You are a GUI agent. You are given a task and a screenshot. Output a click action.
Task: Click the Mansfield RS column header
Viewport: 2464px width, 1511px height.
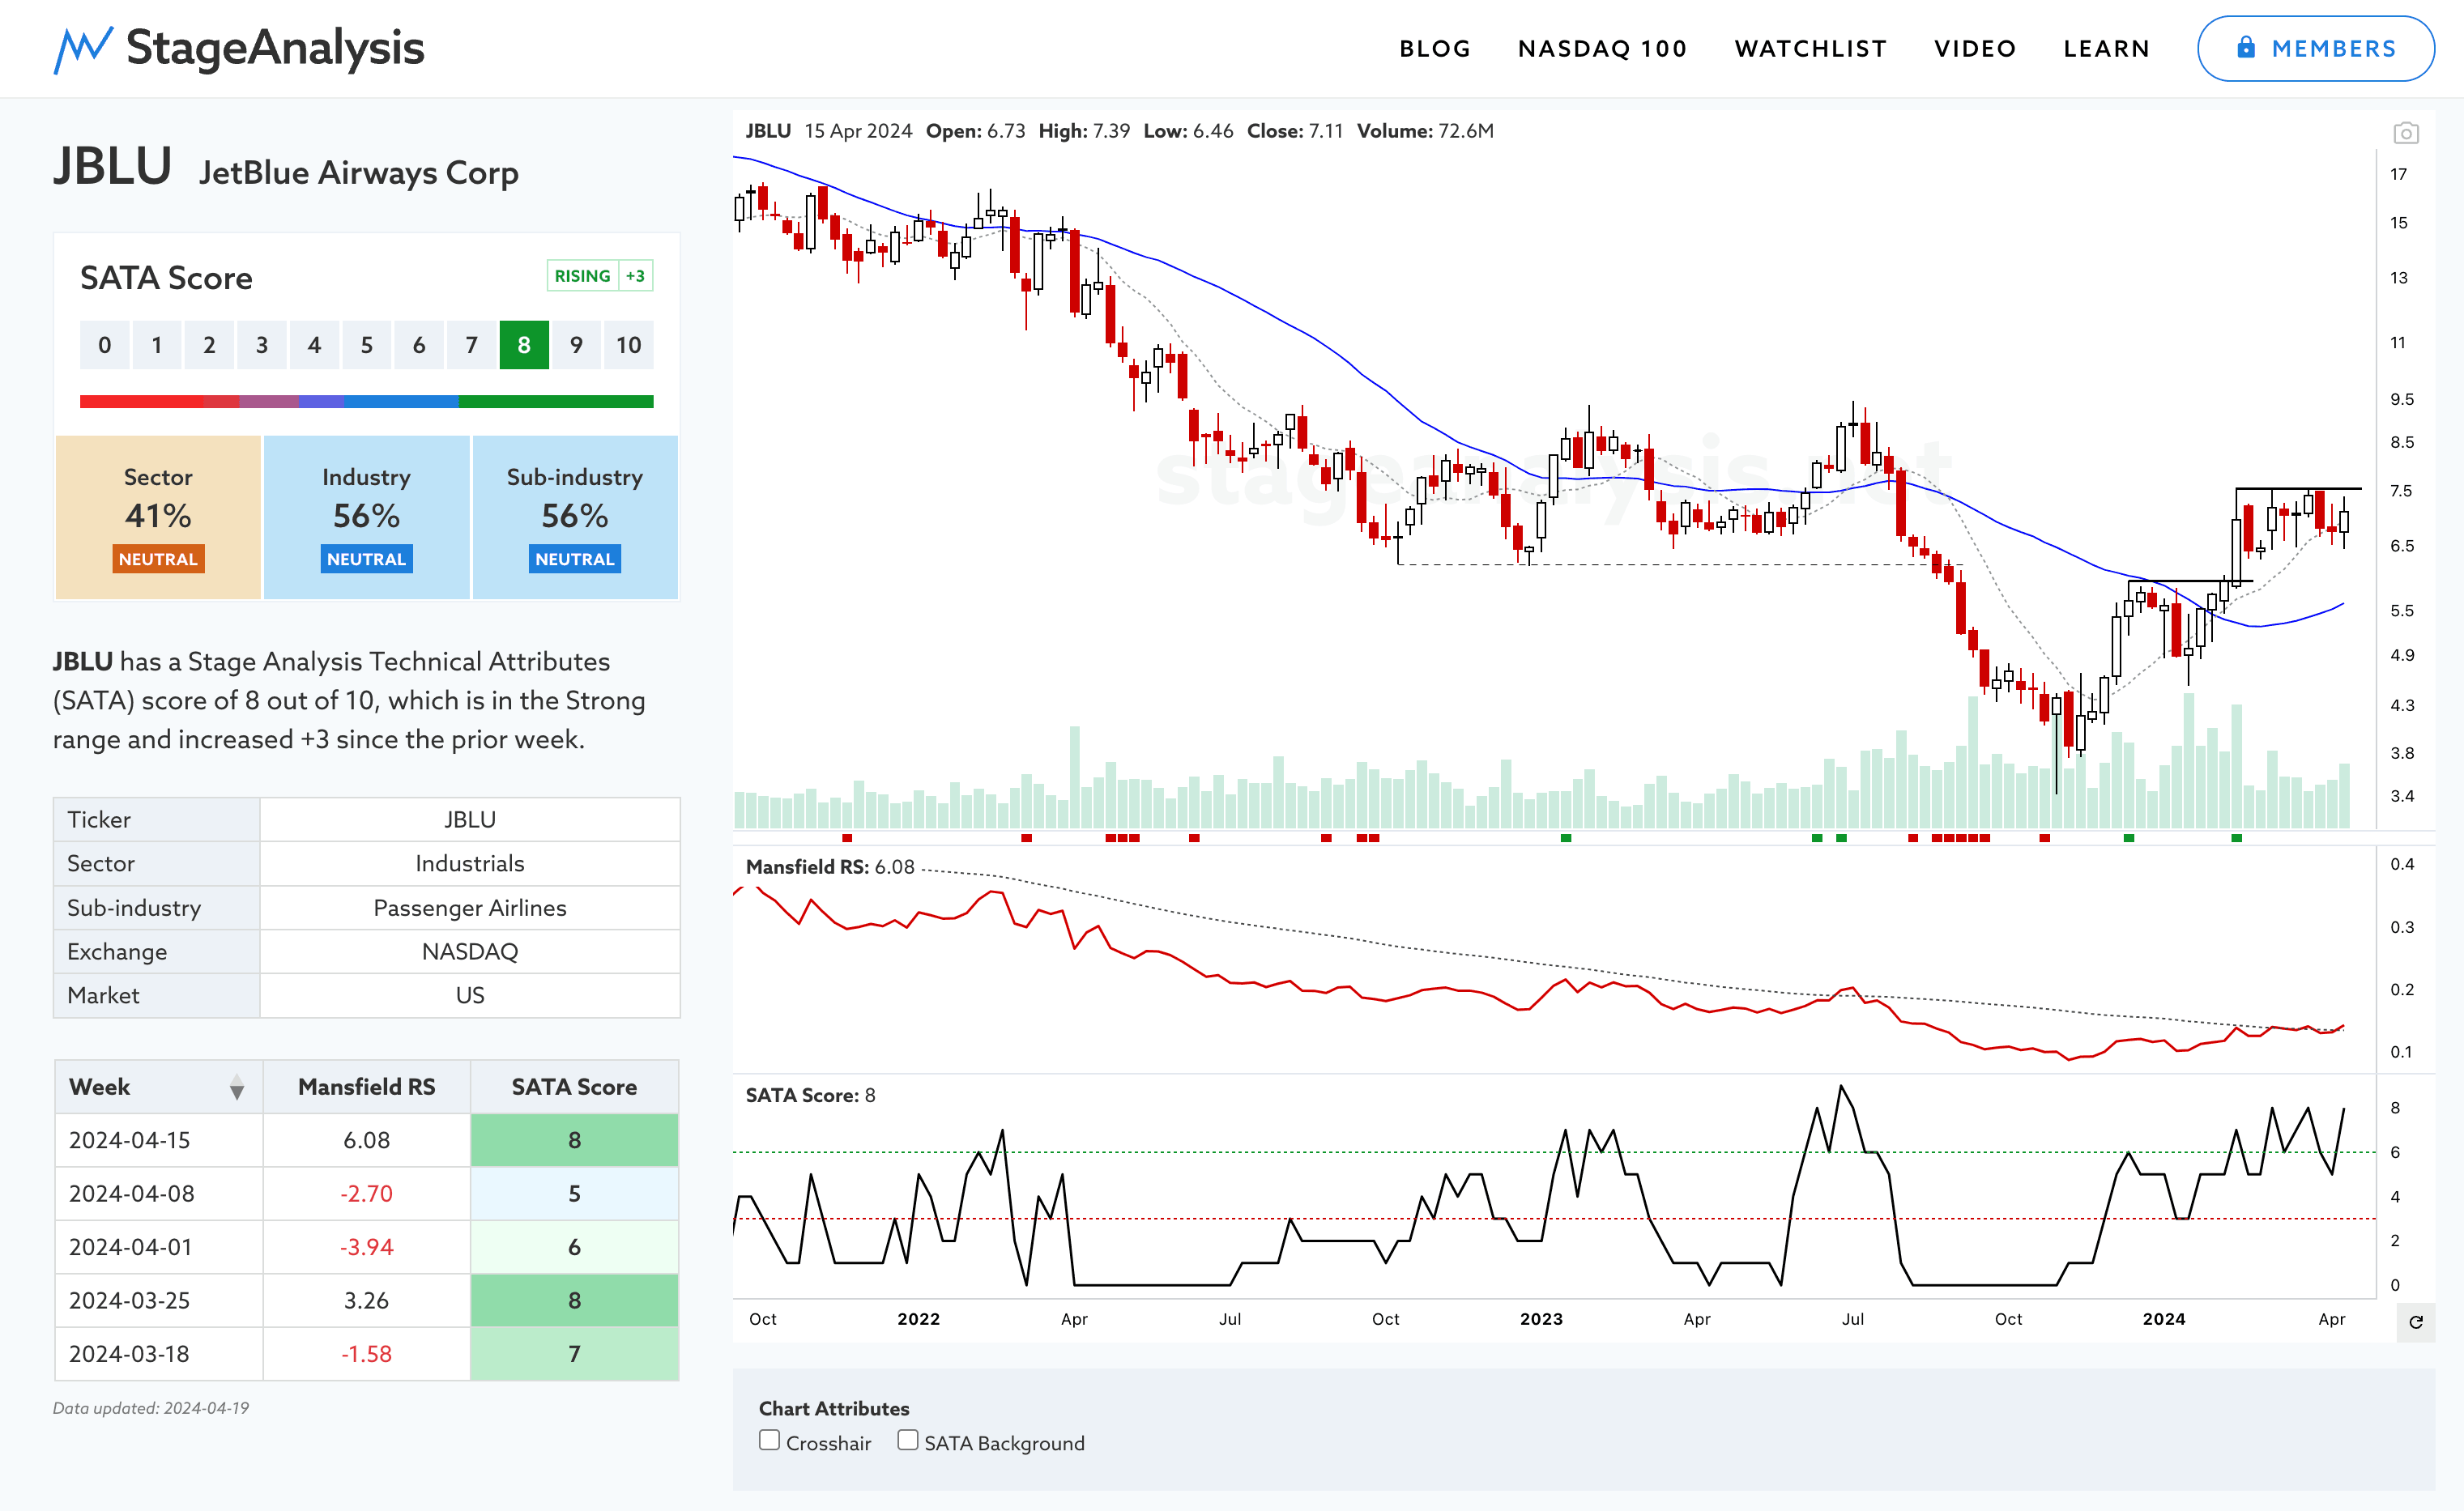[x=366, y=1087]
